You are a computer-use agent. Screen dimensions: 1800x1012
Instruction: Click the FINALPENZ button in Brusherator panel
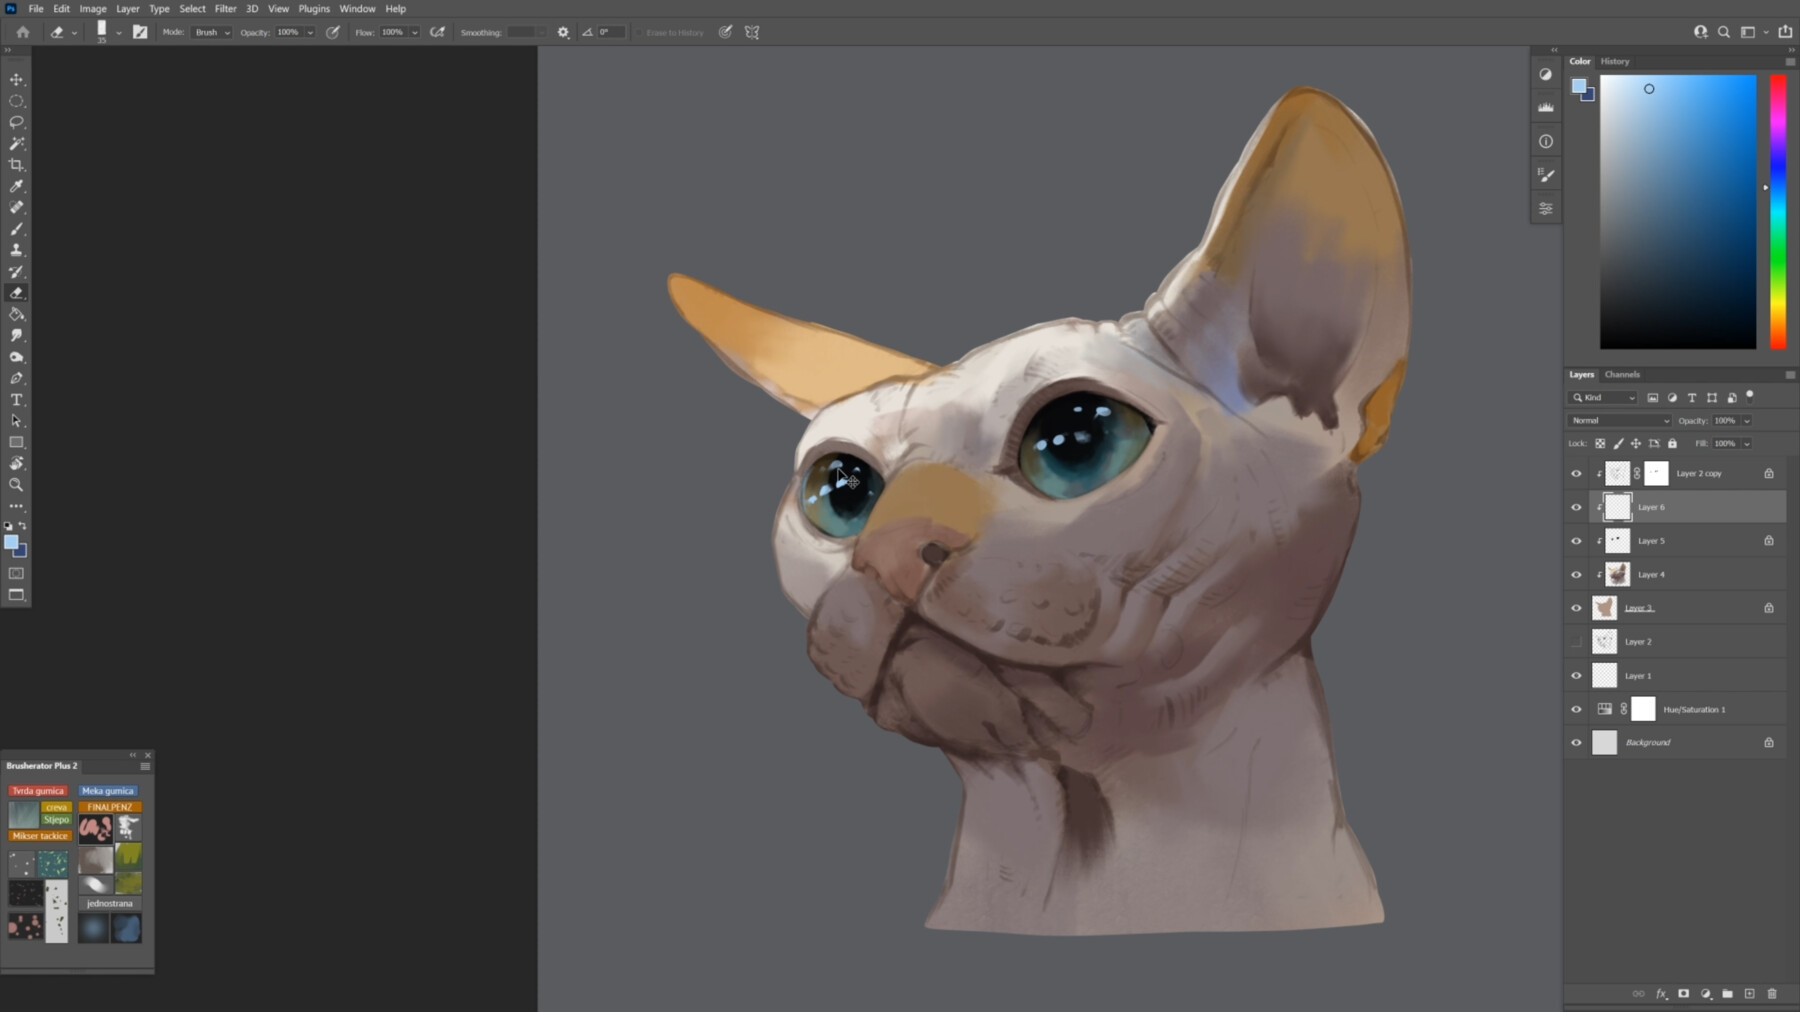coord(108,806)
